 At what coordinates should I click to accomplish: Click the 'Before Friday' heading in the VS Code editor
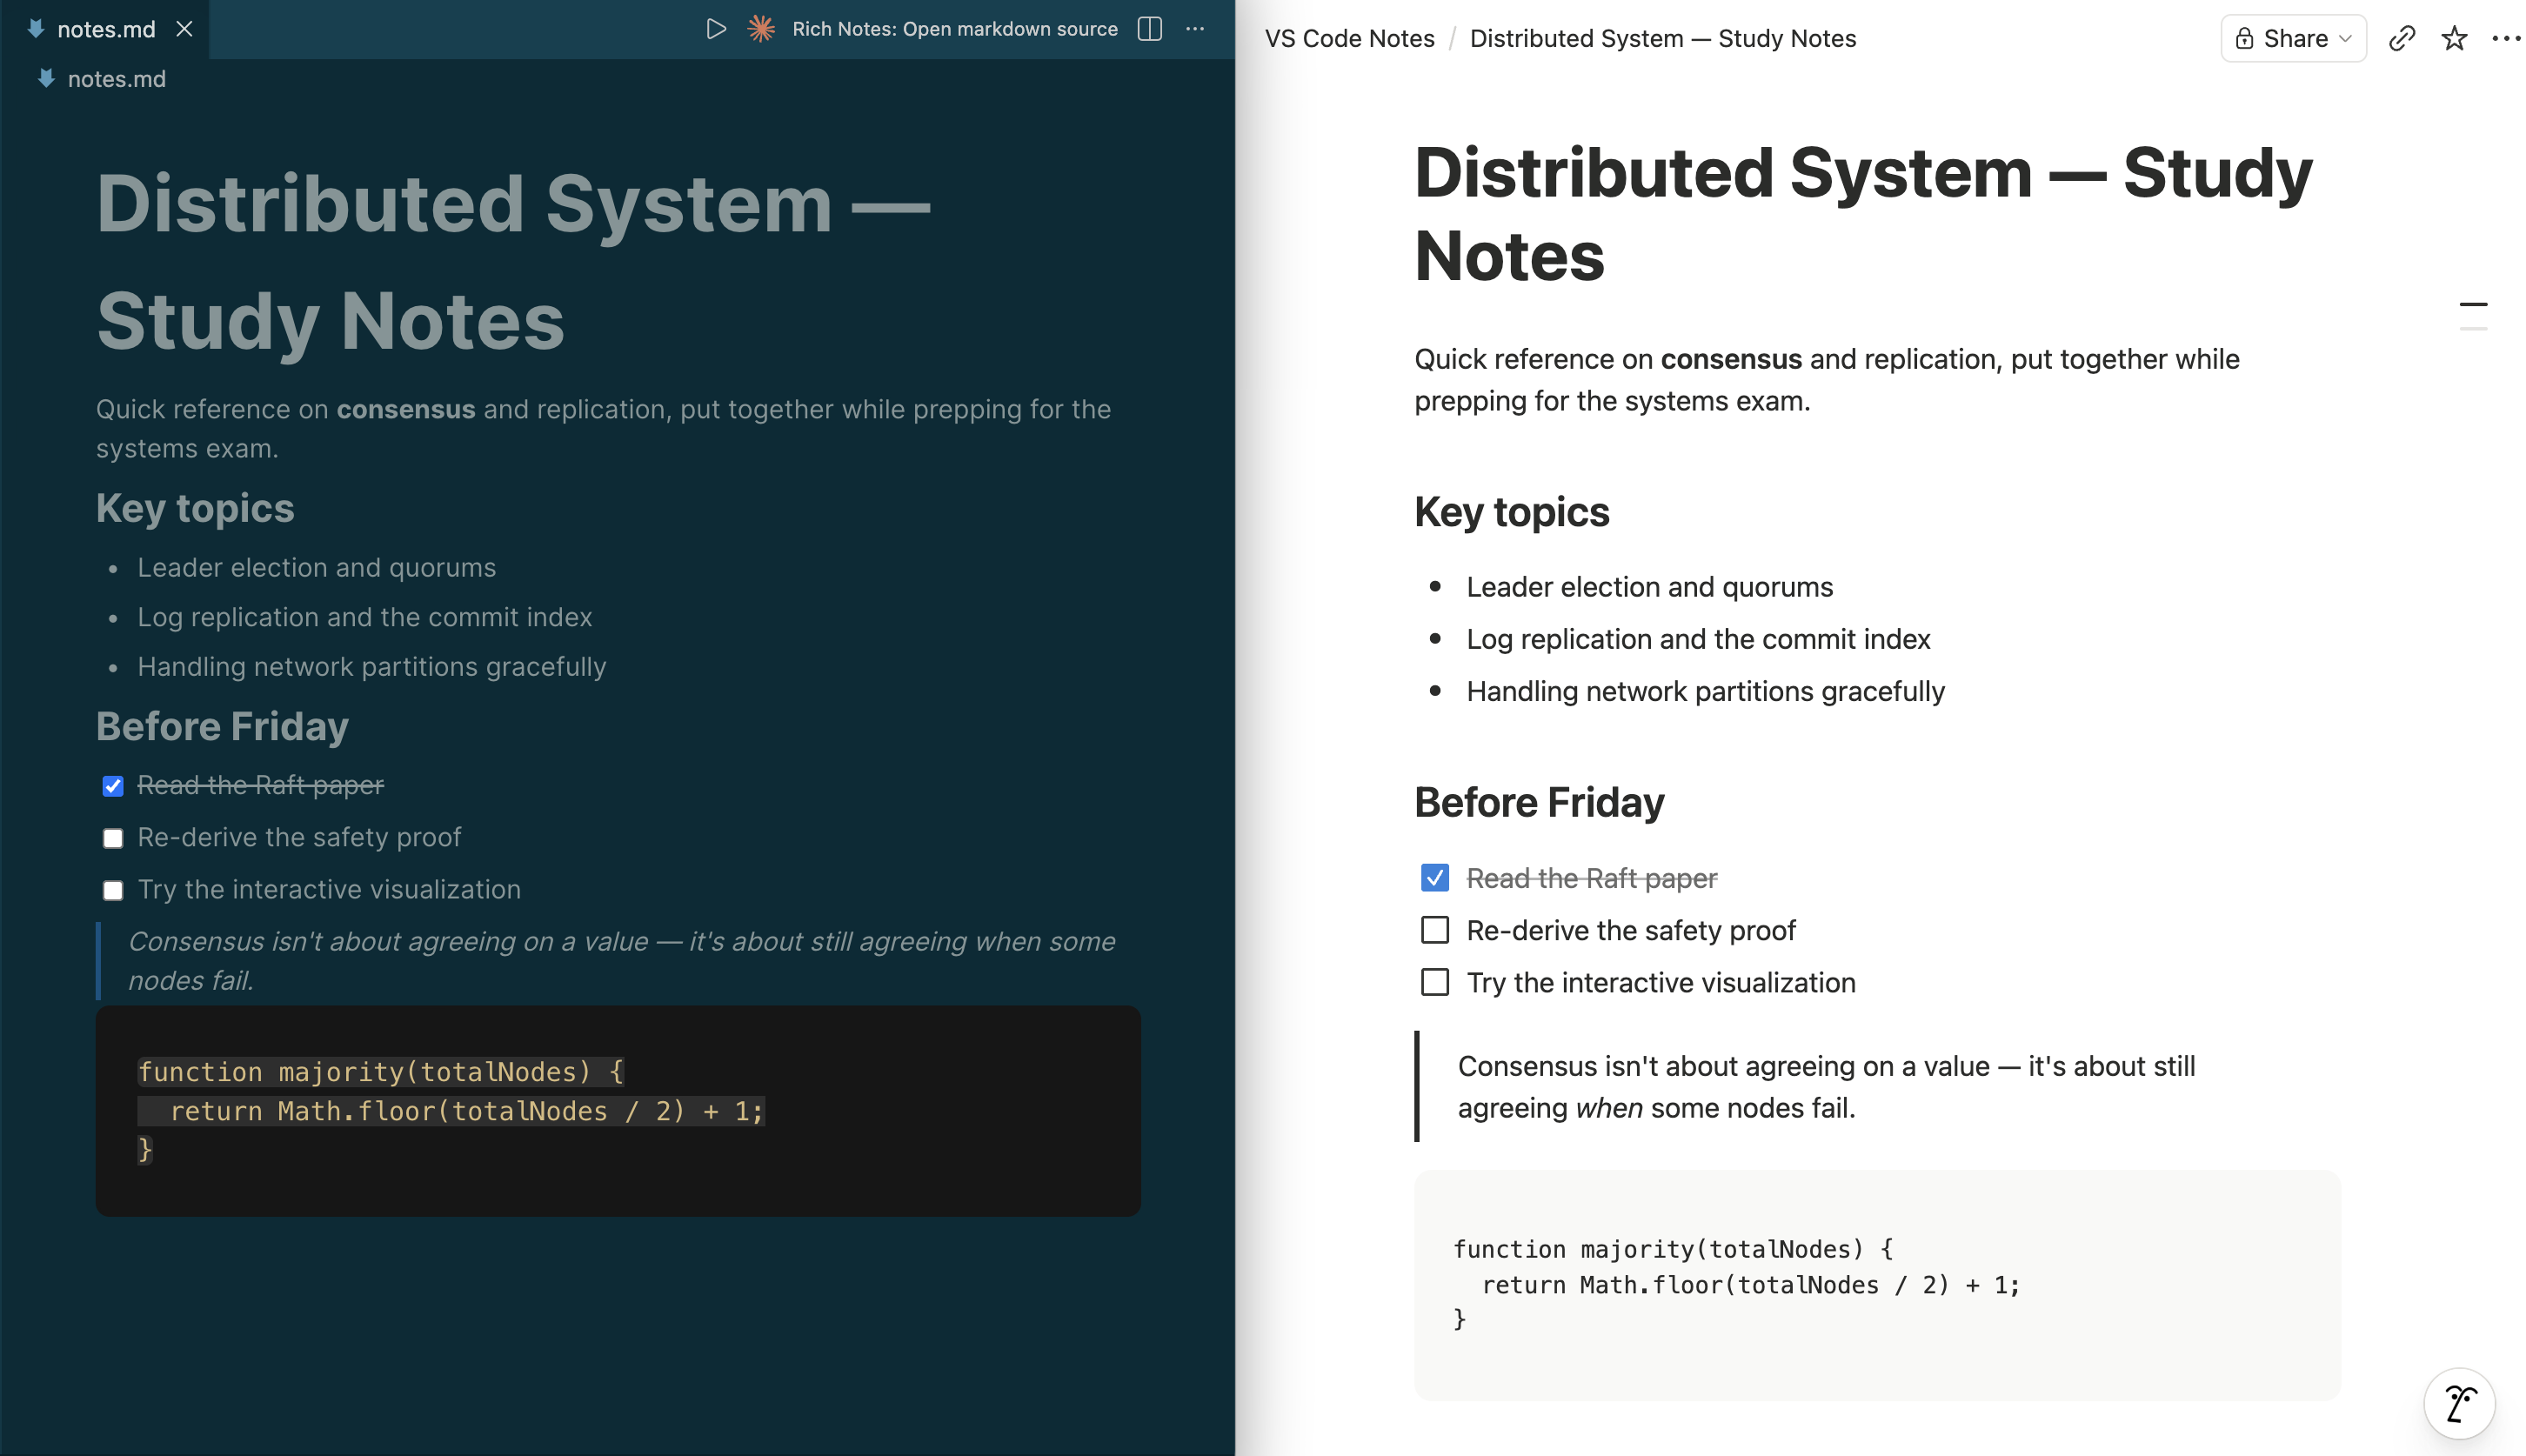(222, 726)
